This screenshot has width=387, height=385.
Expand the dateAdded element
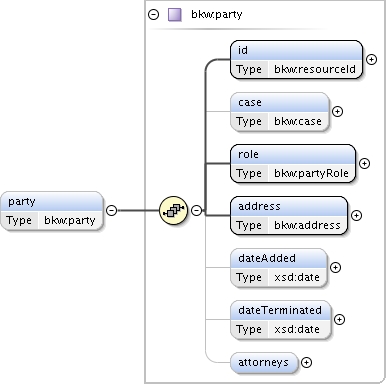pyautogui.click(x=335, y=267)
